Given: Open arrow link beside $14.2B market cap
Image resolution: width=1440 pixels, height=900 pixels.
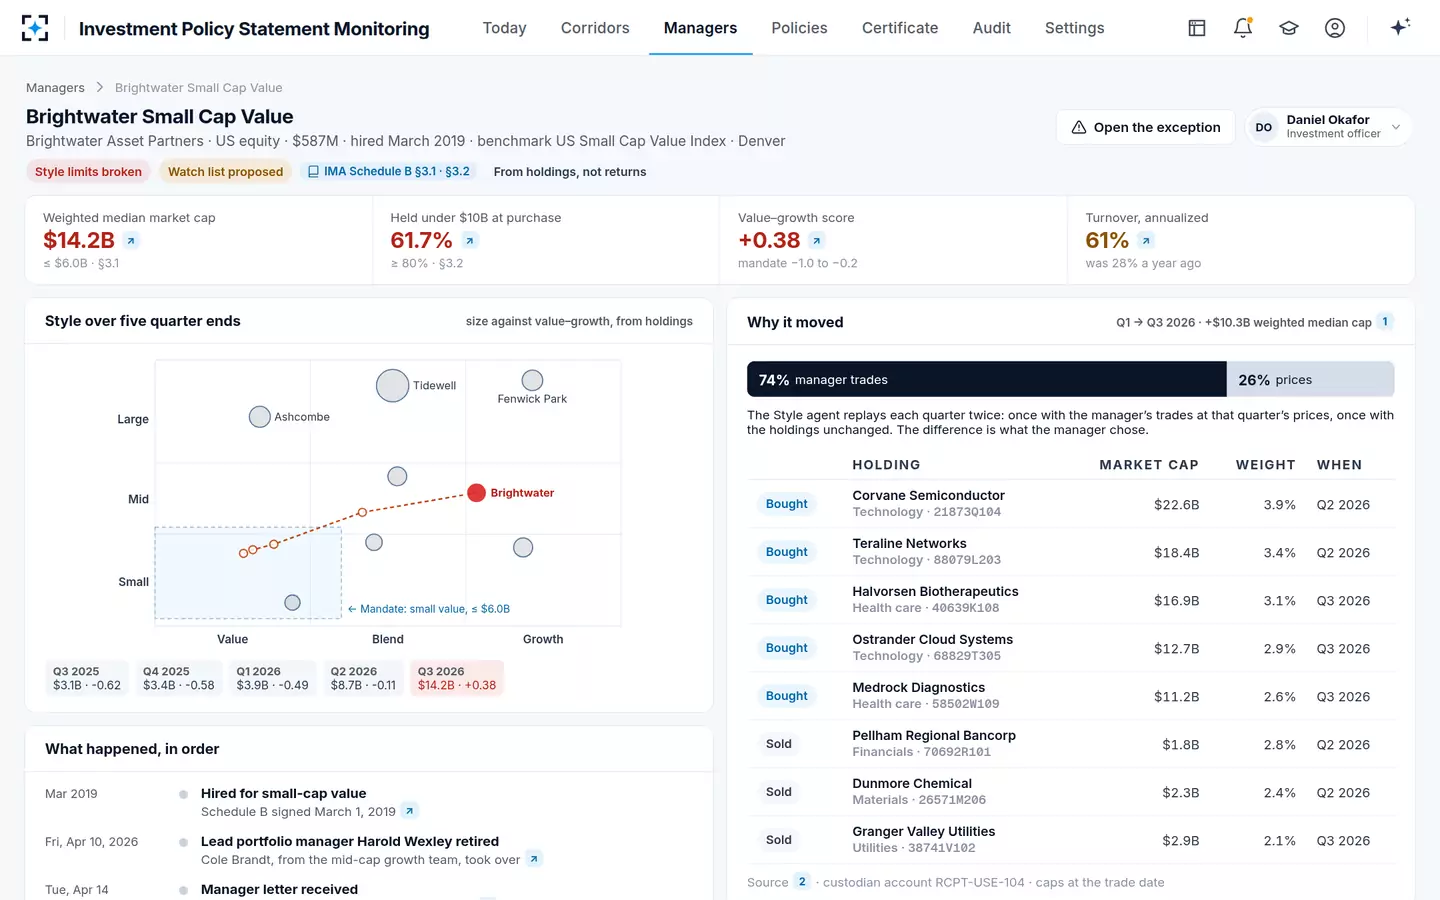Looking at the screenshot, I should point(131,241).
